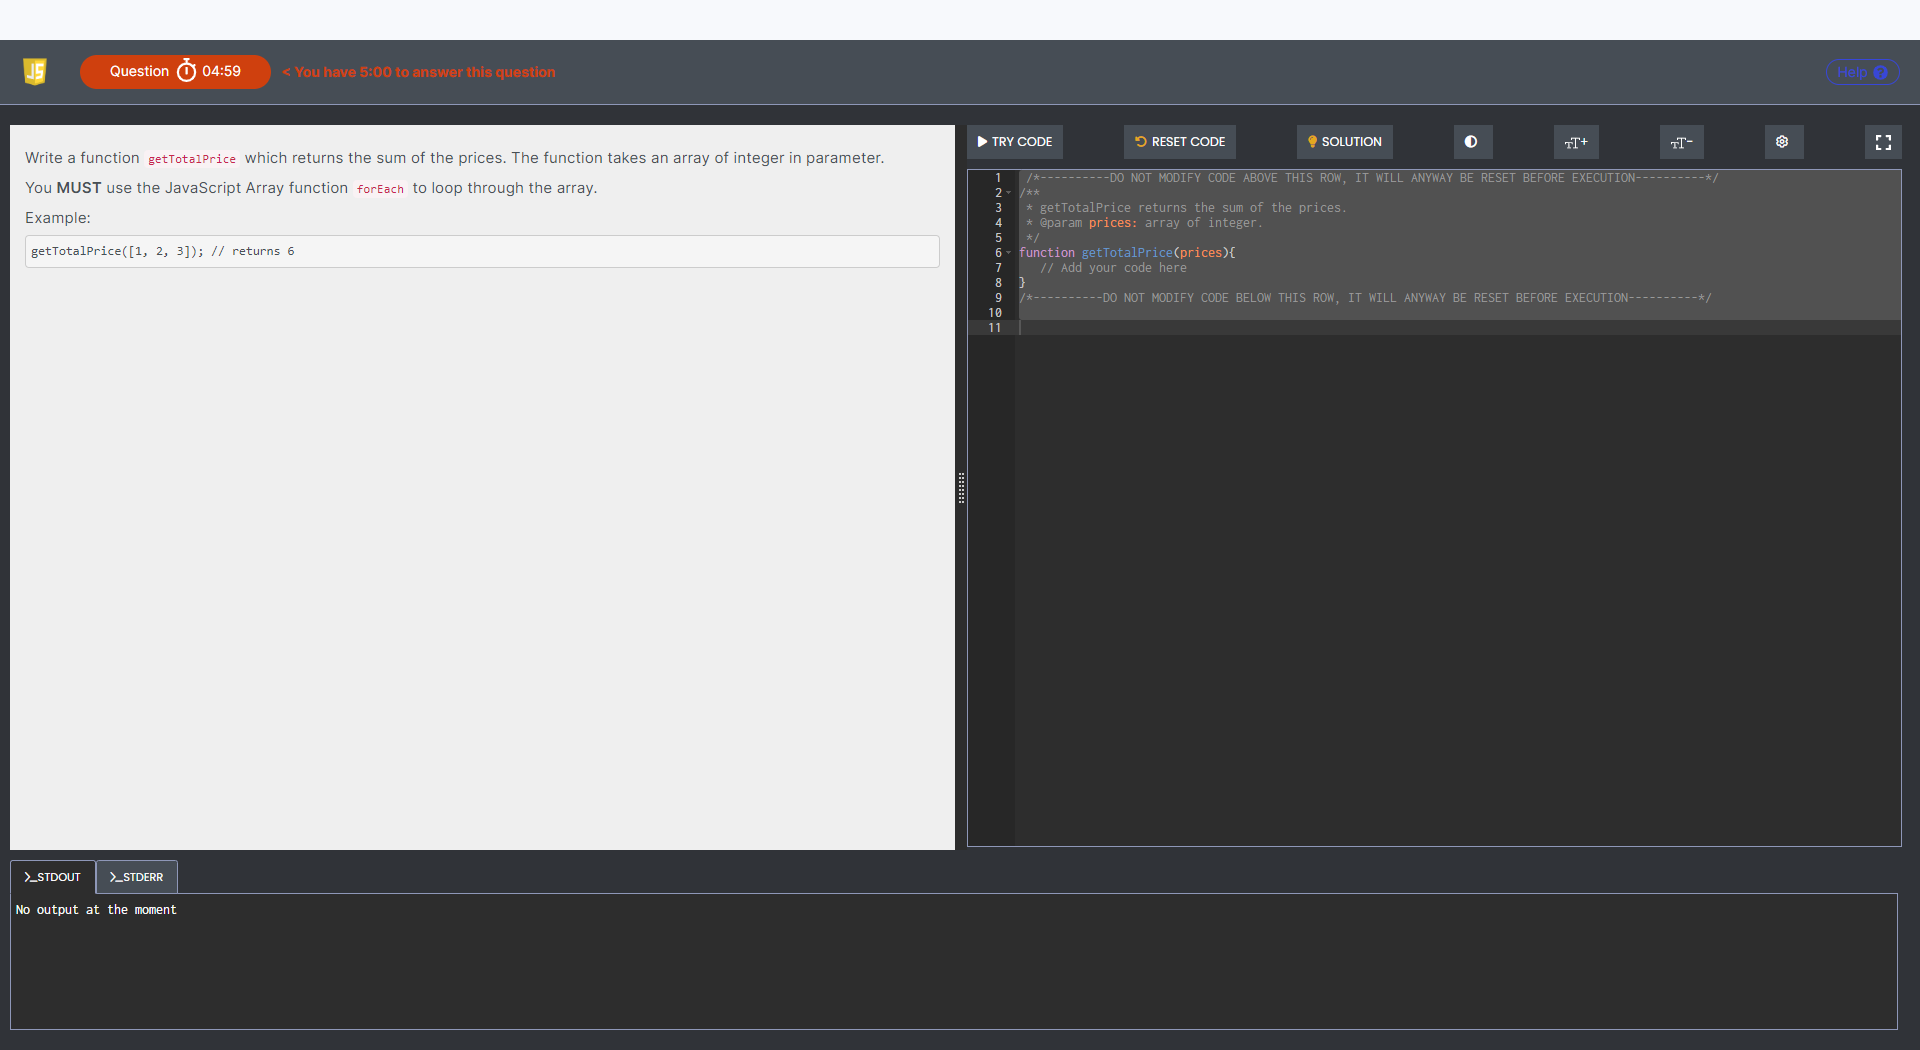Click line number 9 in the gutter
This screenshot has height=1050, width=1920.
click(997, 298)
